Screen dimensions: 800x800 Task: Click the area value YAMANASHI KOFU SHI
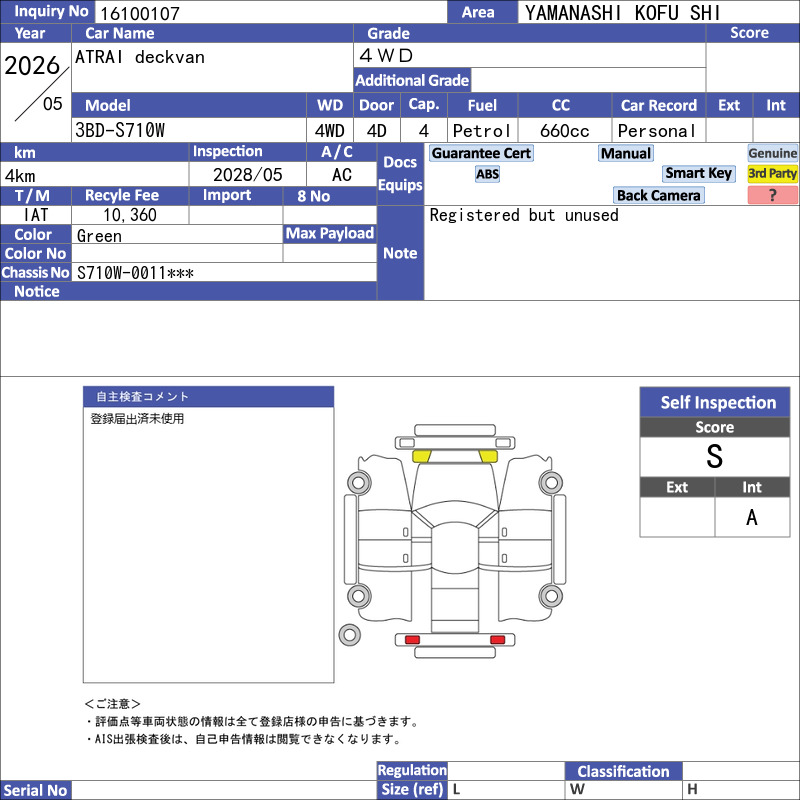[622, 13]
